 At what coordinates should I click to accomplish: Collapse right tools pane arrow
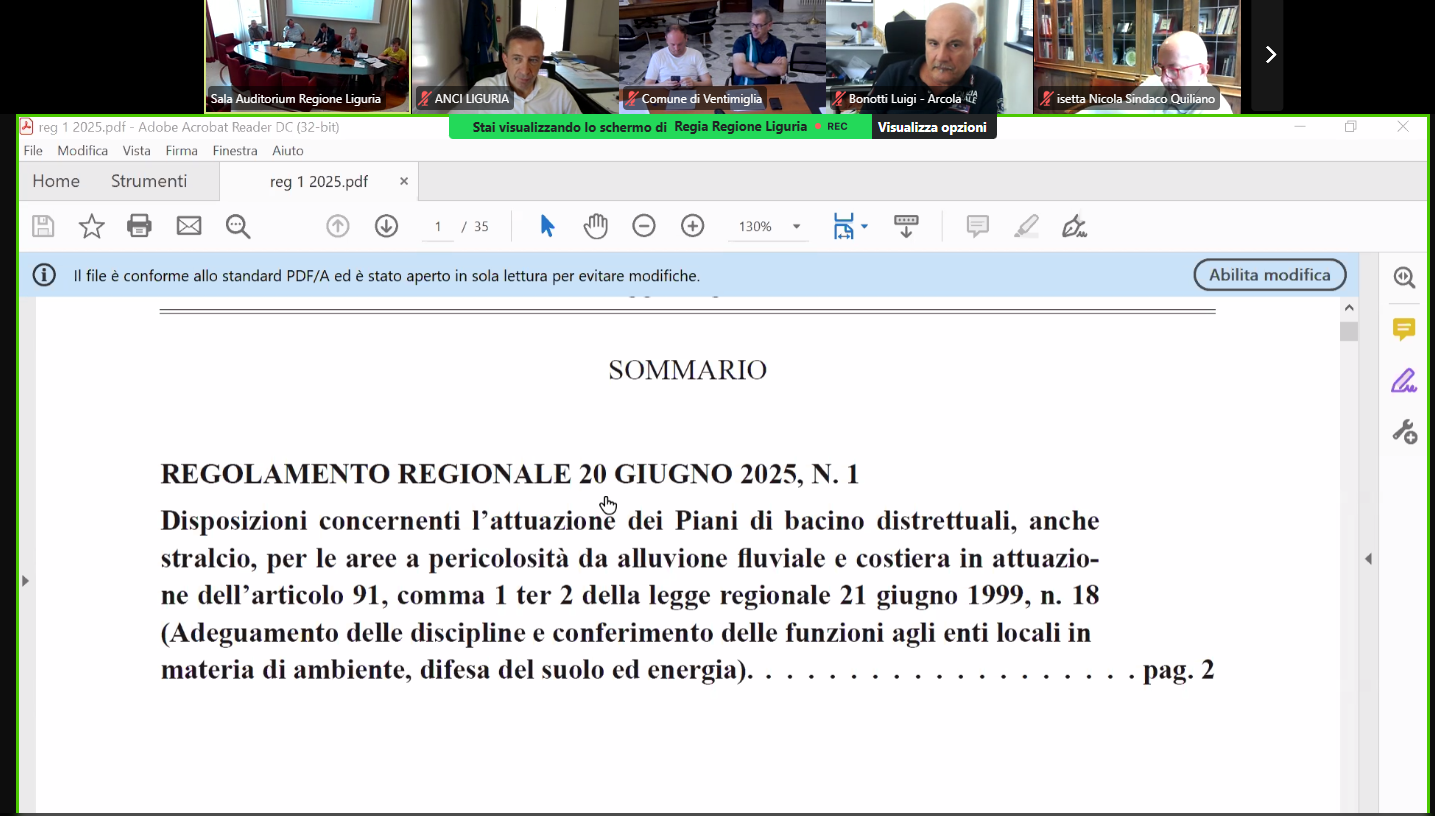coord(1368,559)
